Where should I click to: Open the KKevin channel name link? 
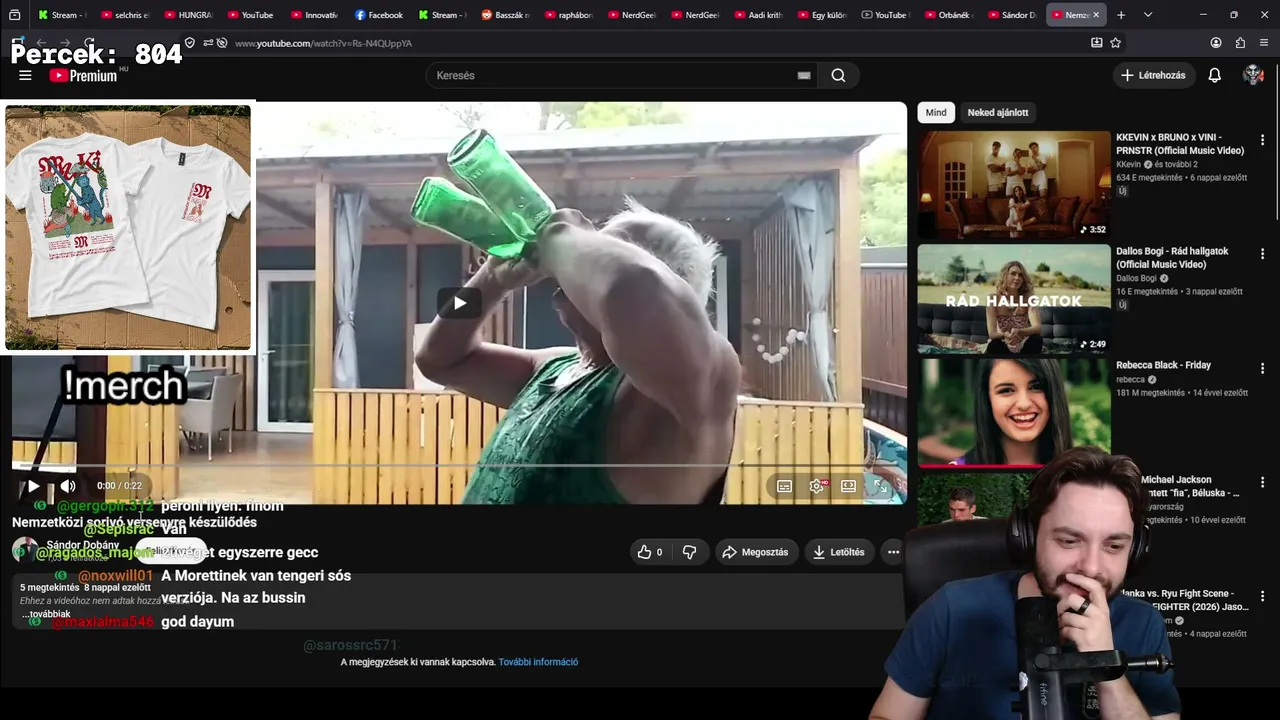click(1128, 164)
